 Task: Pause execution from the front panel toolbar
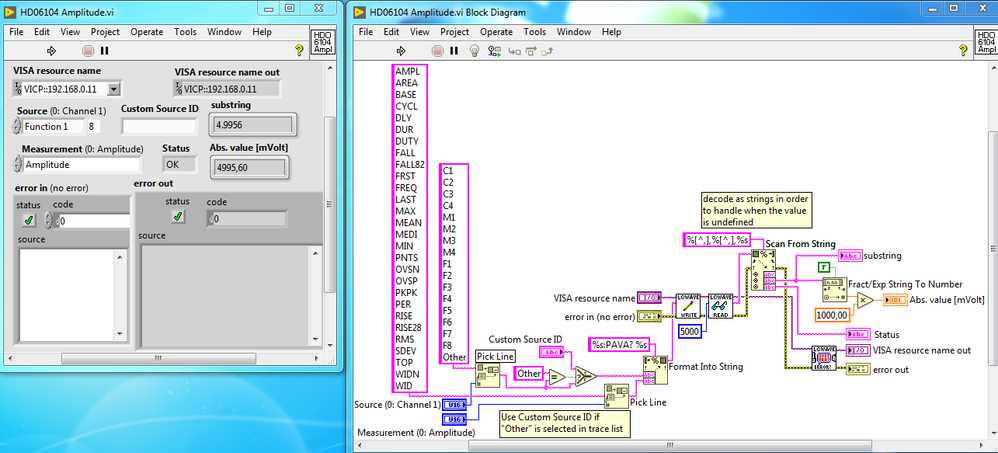point(104,51)
